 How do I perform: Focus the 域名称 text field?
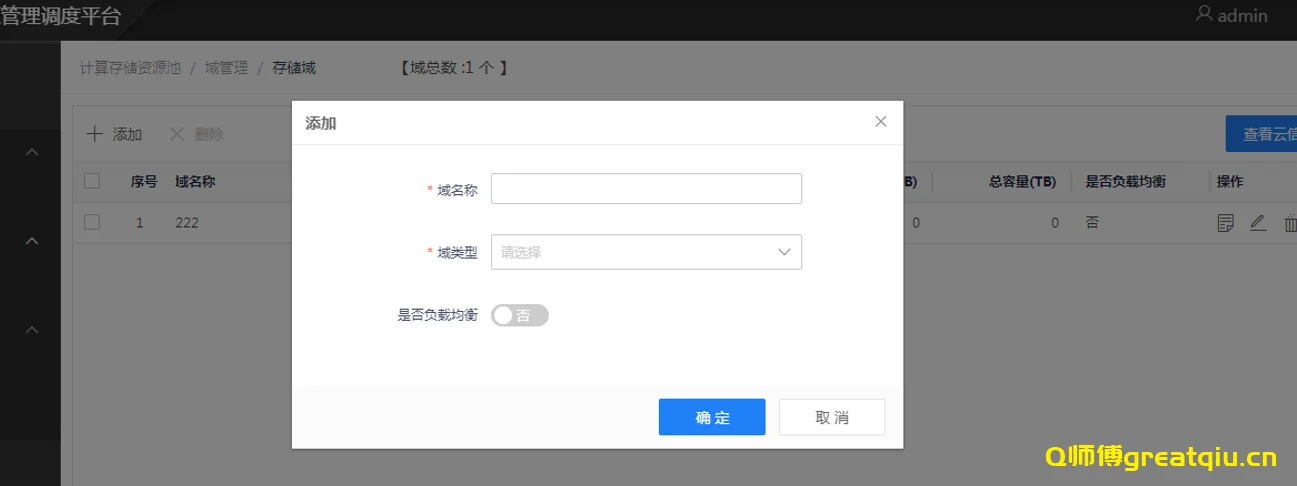click(x=646, y=189)
